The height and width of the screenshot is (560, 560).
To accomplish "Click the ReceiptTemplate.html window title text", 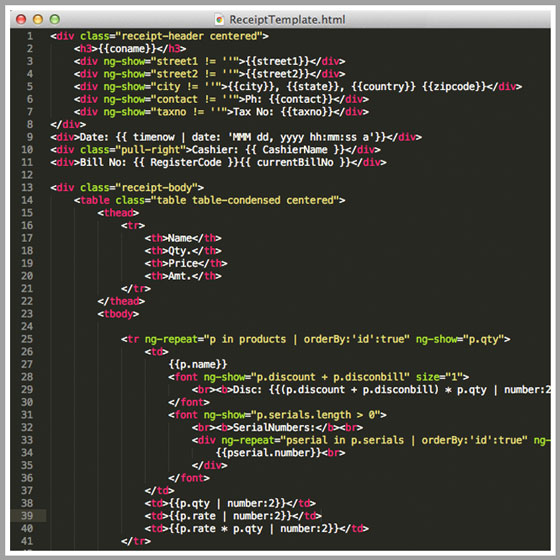I will coord(287,19).
